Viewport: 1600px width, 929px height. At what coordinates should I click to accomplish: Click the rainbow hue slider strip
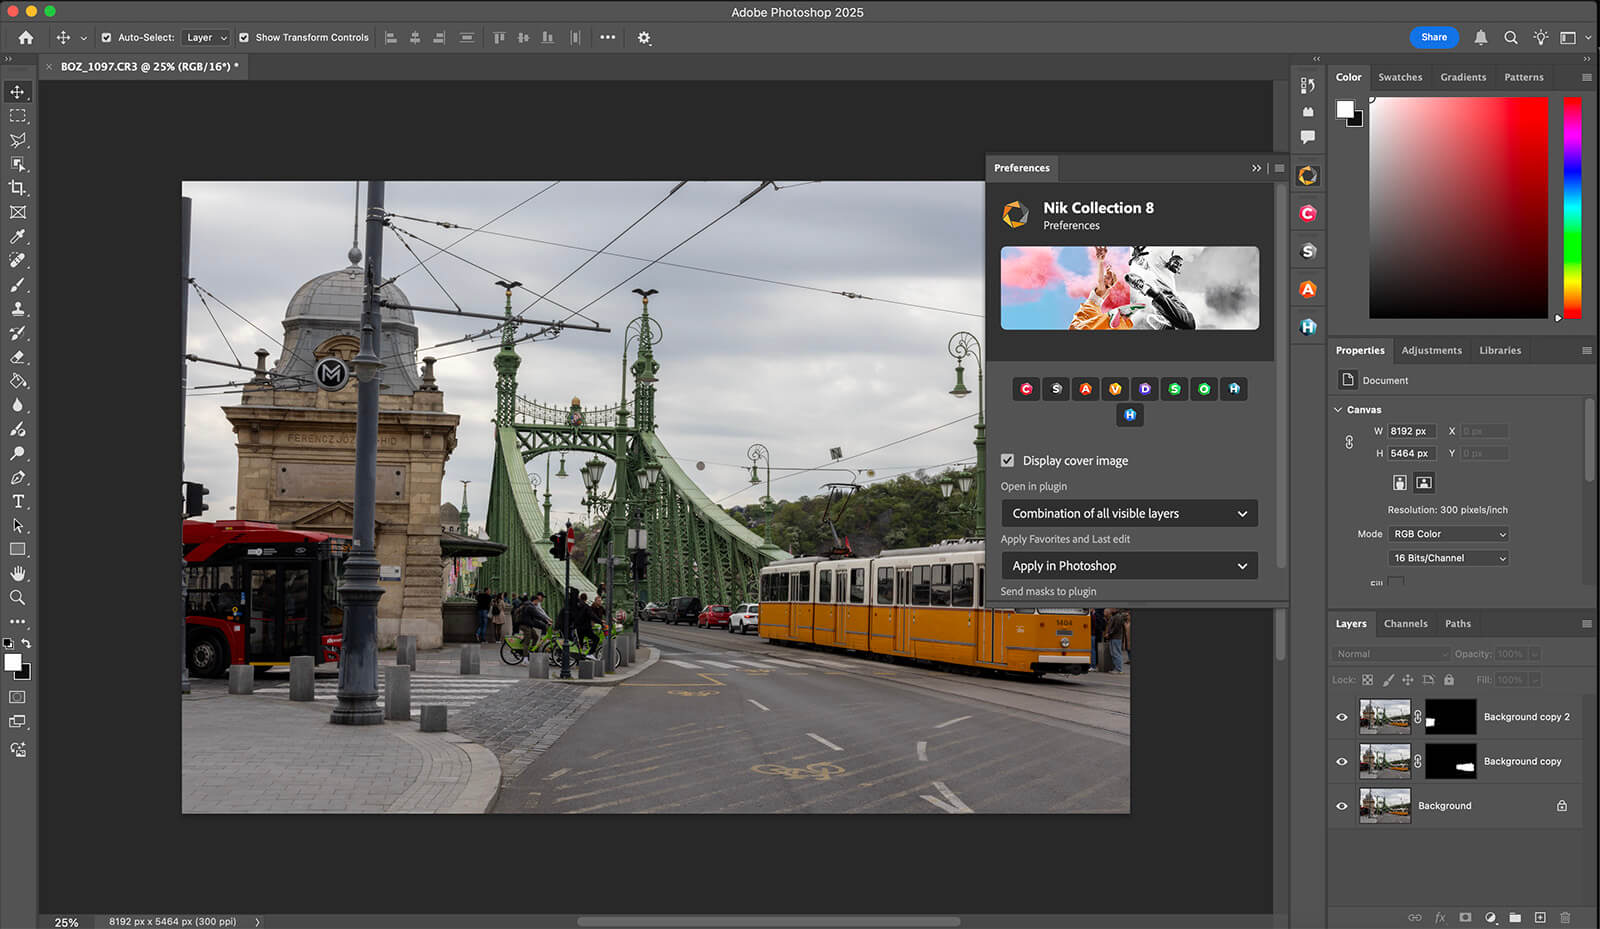1572,208
